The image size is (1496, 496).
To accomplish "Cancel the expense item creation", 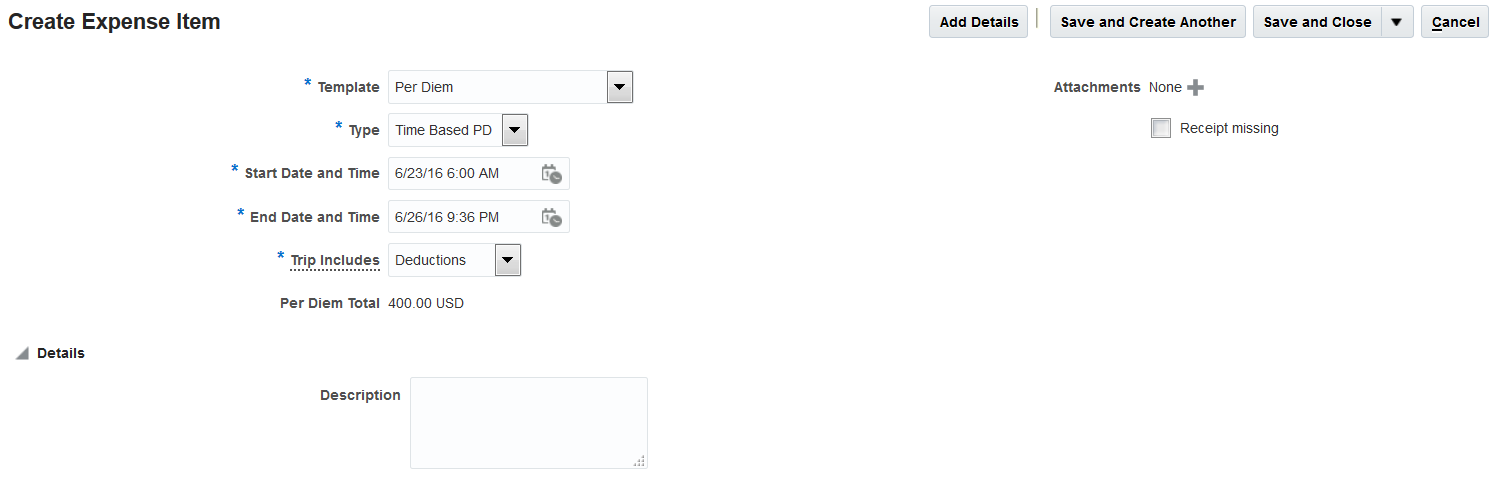I will [1454, 22].
